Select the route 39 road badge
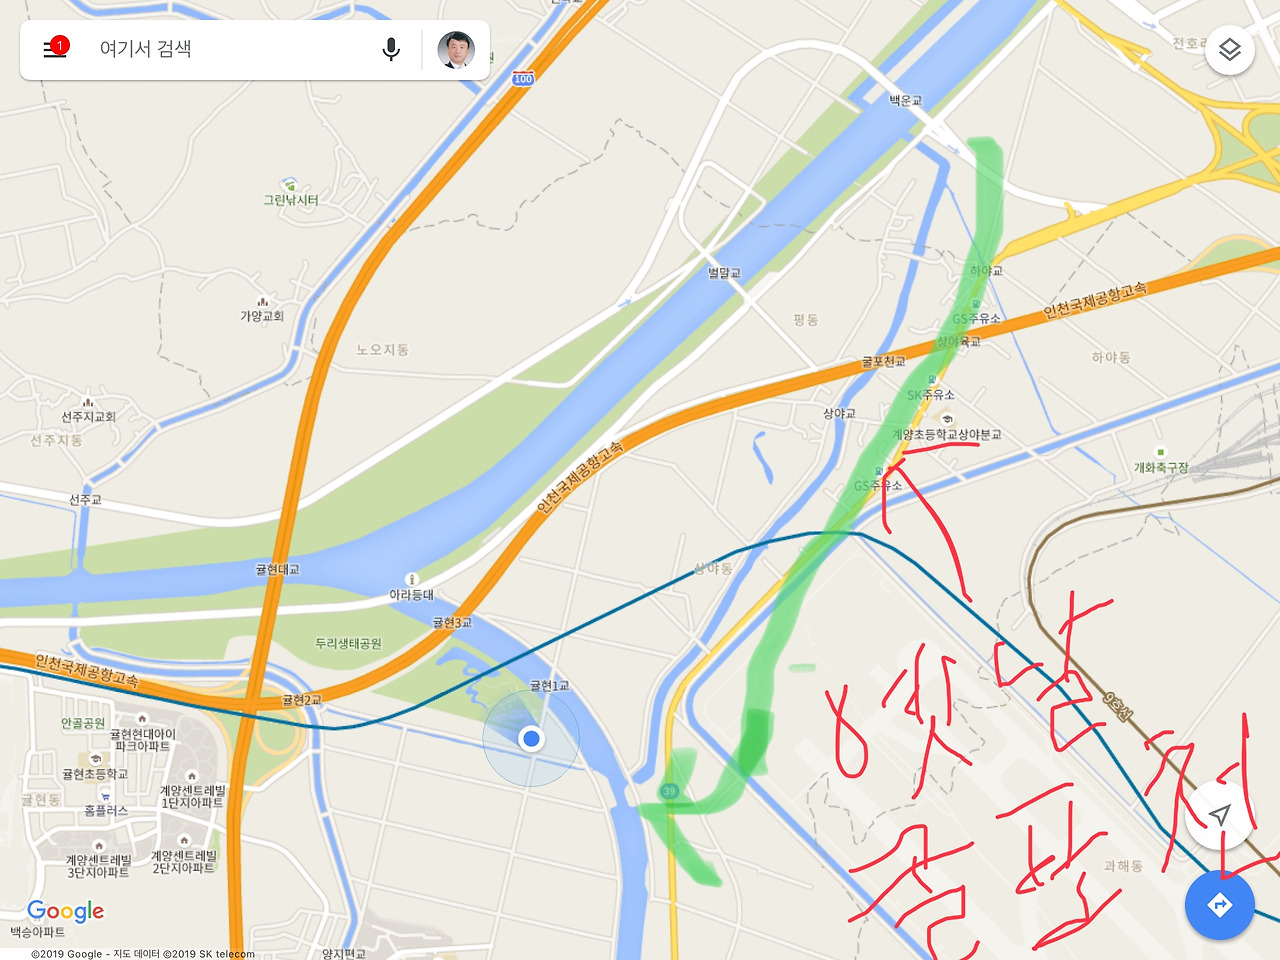1280x960 pixels. click(x=669, y=791)
